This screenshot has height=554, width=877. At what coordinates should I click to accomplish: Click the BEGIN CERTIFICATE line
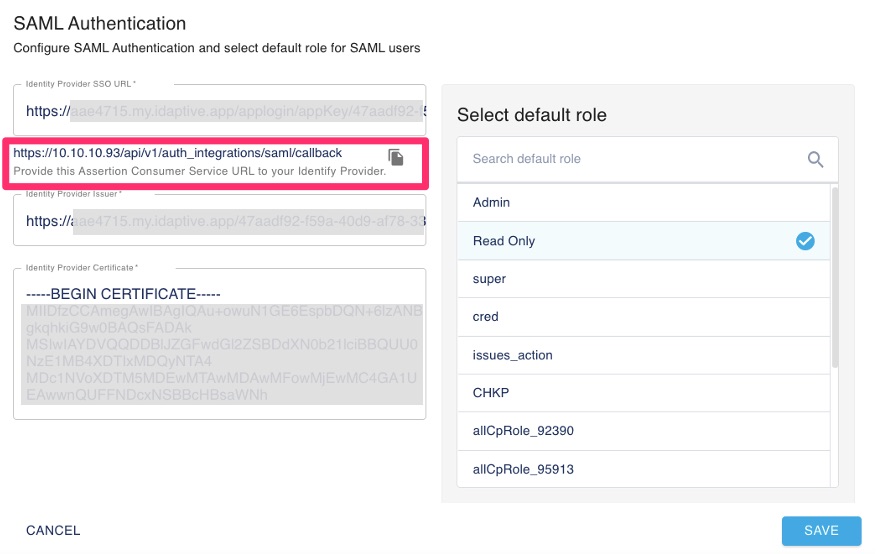pos(124,294)
